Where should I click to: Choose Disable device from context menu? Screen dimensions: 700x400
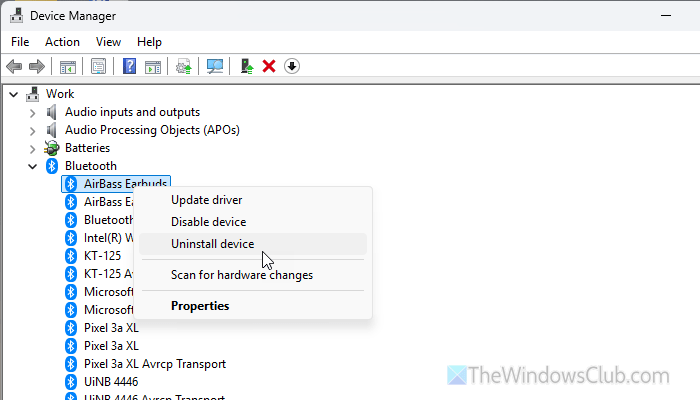click(253, 222)
